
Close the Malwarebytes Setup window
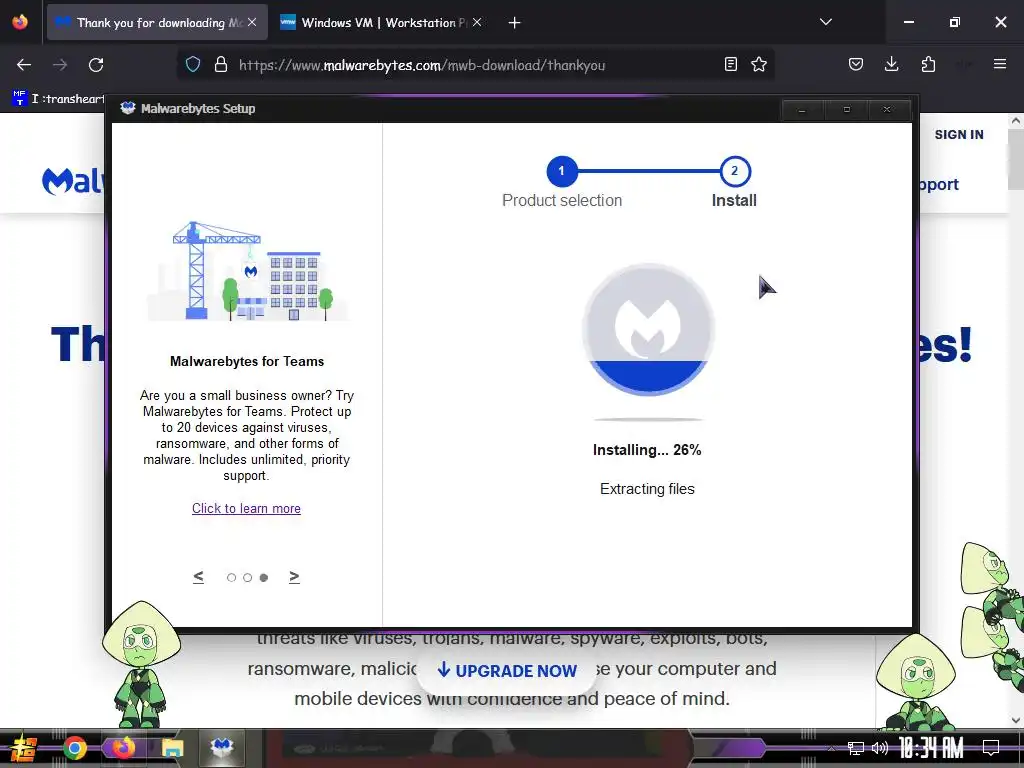click(887, 110)
